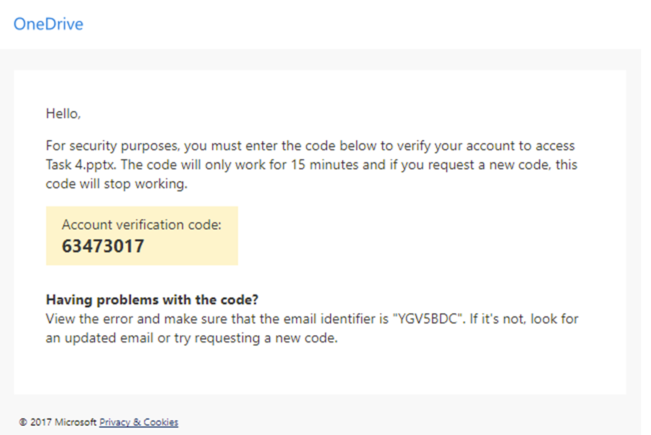The image size is (651, 435).
Task: Select the email identifier "YGV5BDC"
Action: pos(429,319)
